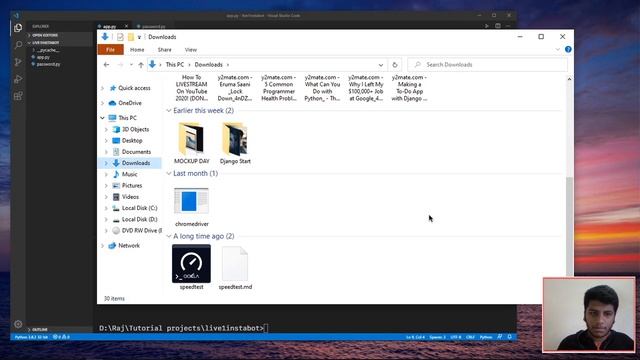Collapse the This PC tree arrow

point(102,118)
